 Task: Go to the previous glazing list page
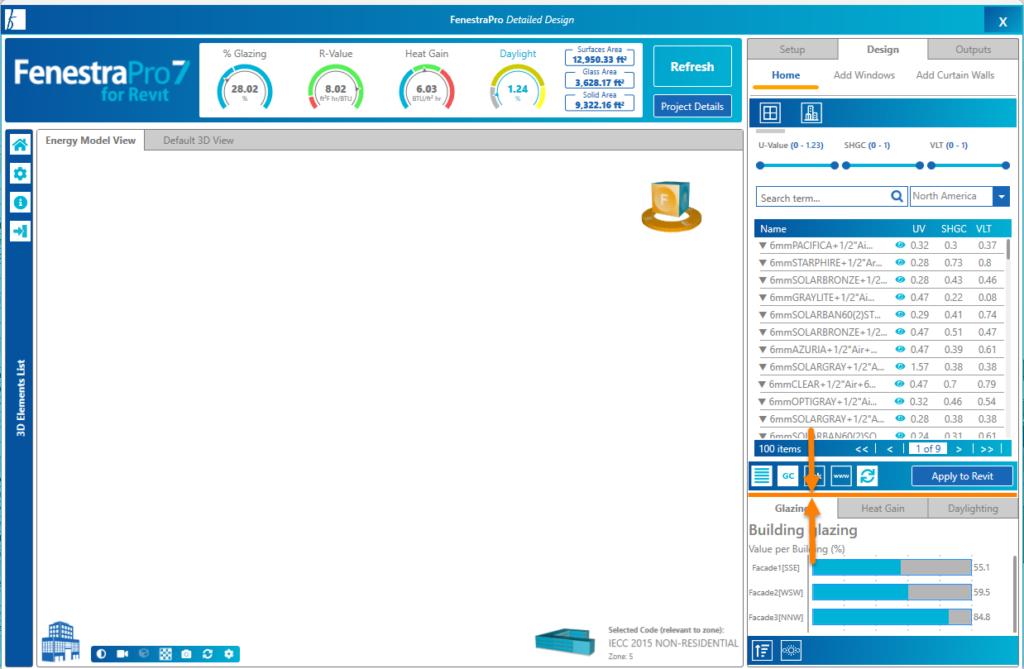pyautogui.click(x=889, y=449)
